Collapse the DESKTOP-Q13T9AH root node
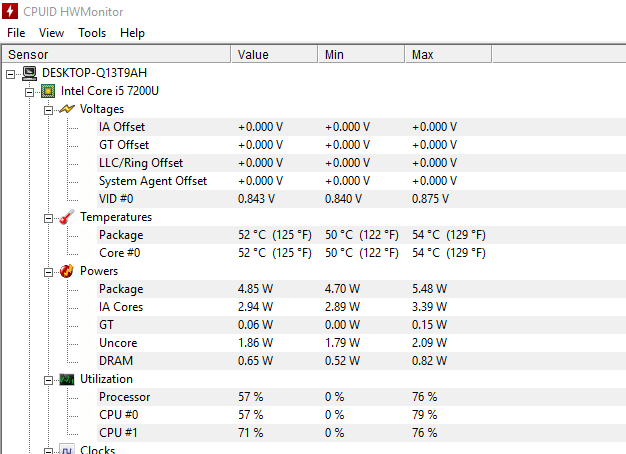 click(10, 74)
